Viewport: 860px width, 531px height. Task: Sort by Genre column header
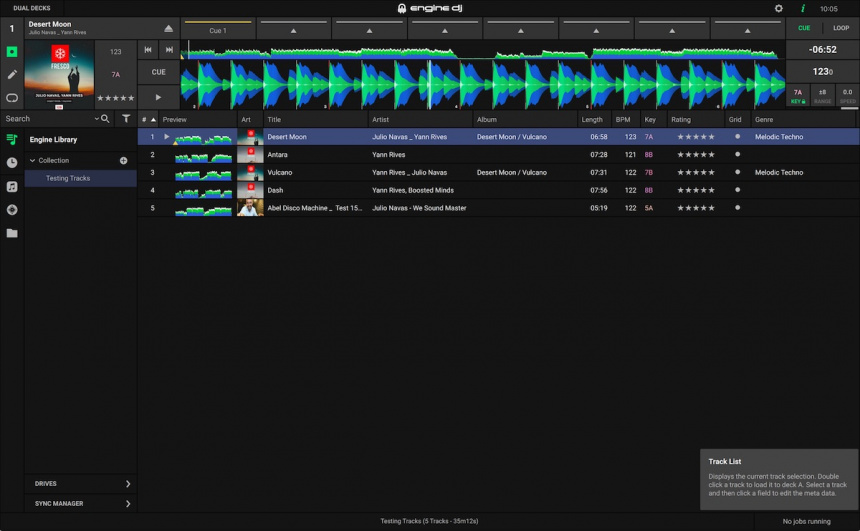tap(804, 120)
